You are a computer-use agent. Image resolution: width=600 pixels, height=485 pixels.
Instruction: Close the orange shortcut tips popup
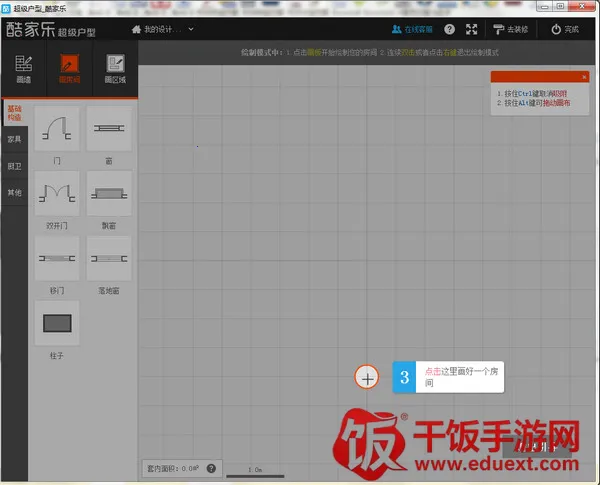click(584, 76)
